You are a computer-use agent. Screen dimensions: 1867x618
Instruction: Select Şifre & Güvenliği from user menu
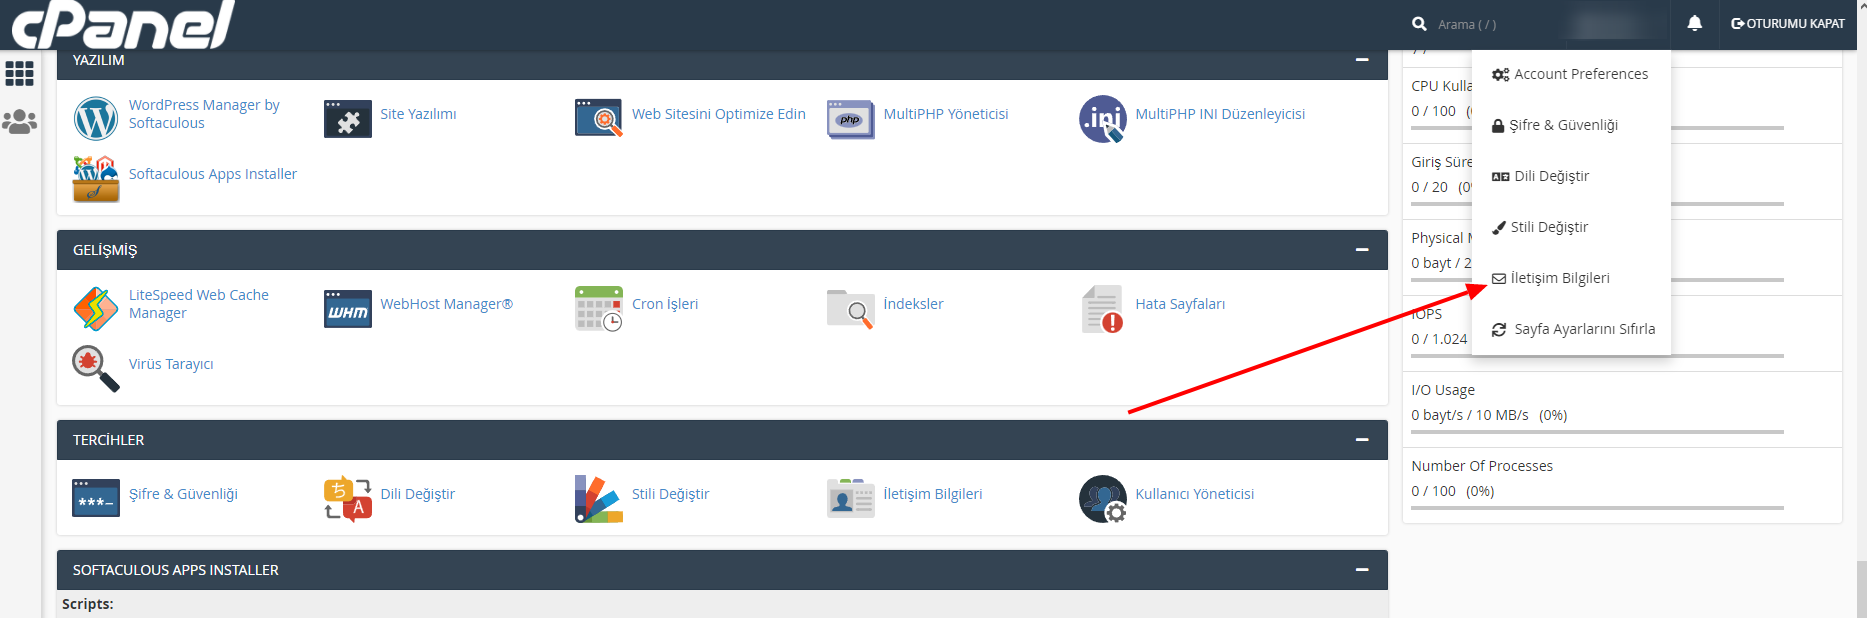(x=1570, y=125)
